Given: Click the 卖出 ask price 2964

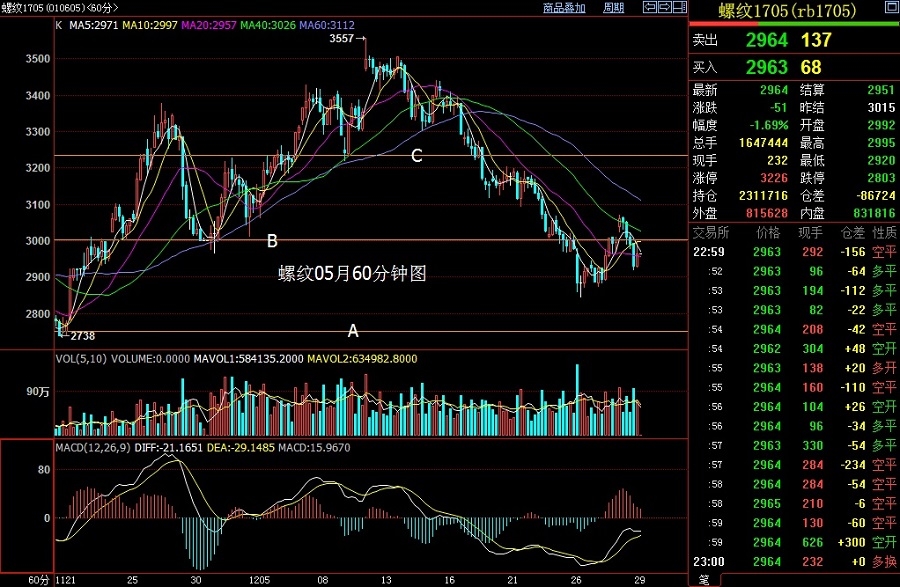Looking at the screenshot, I should click(x=767, y=40).
